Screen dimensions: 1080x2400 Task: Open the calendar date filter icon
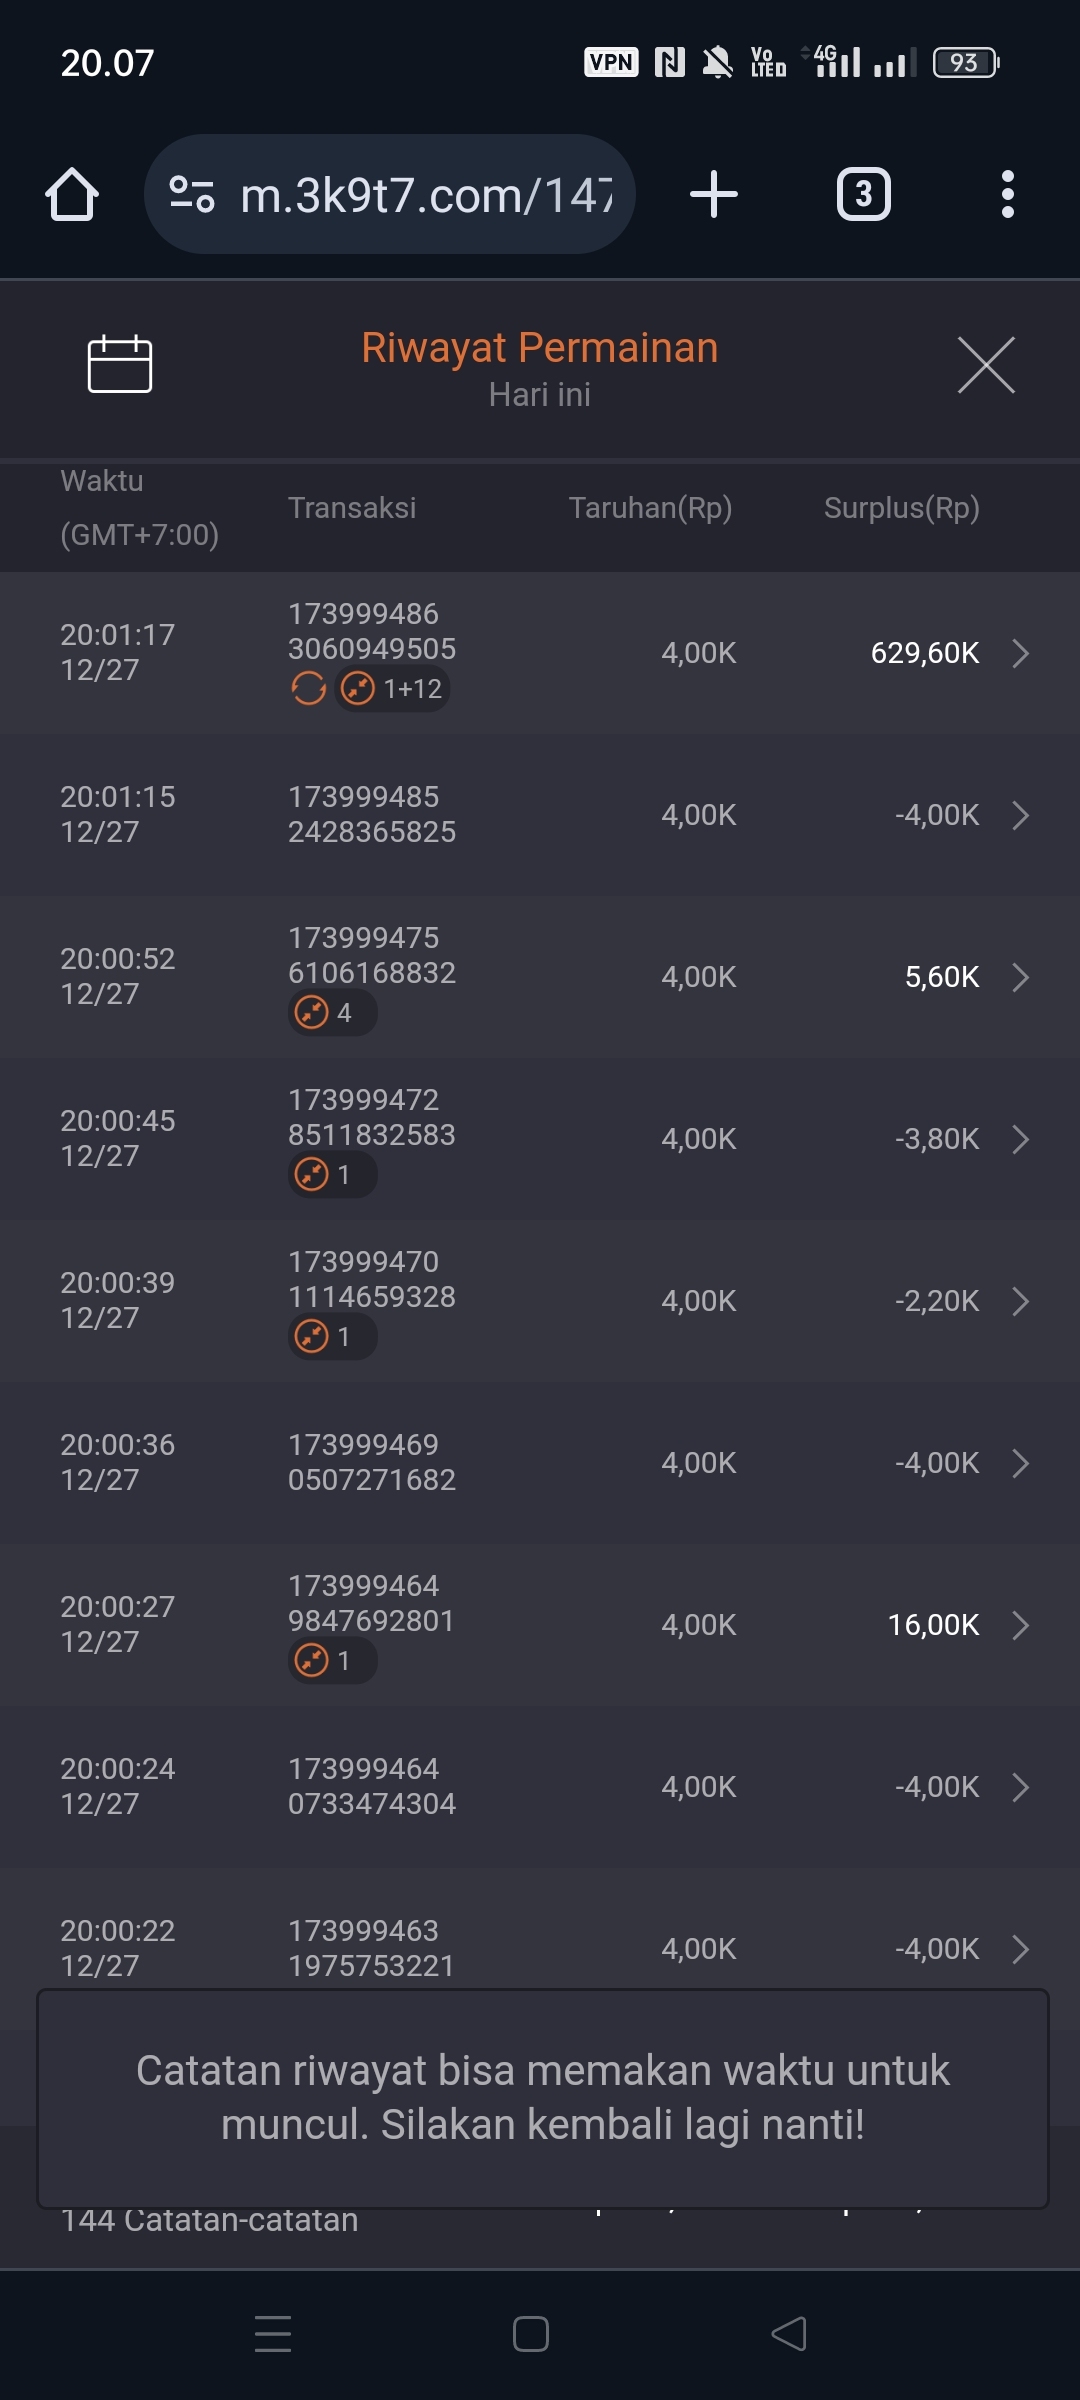(x=120, y=364)
